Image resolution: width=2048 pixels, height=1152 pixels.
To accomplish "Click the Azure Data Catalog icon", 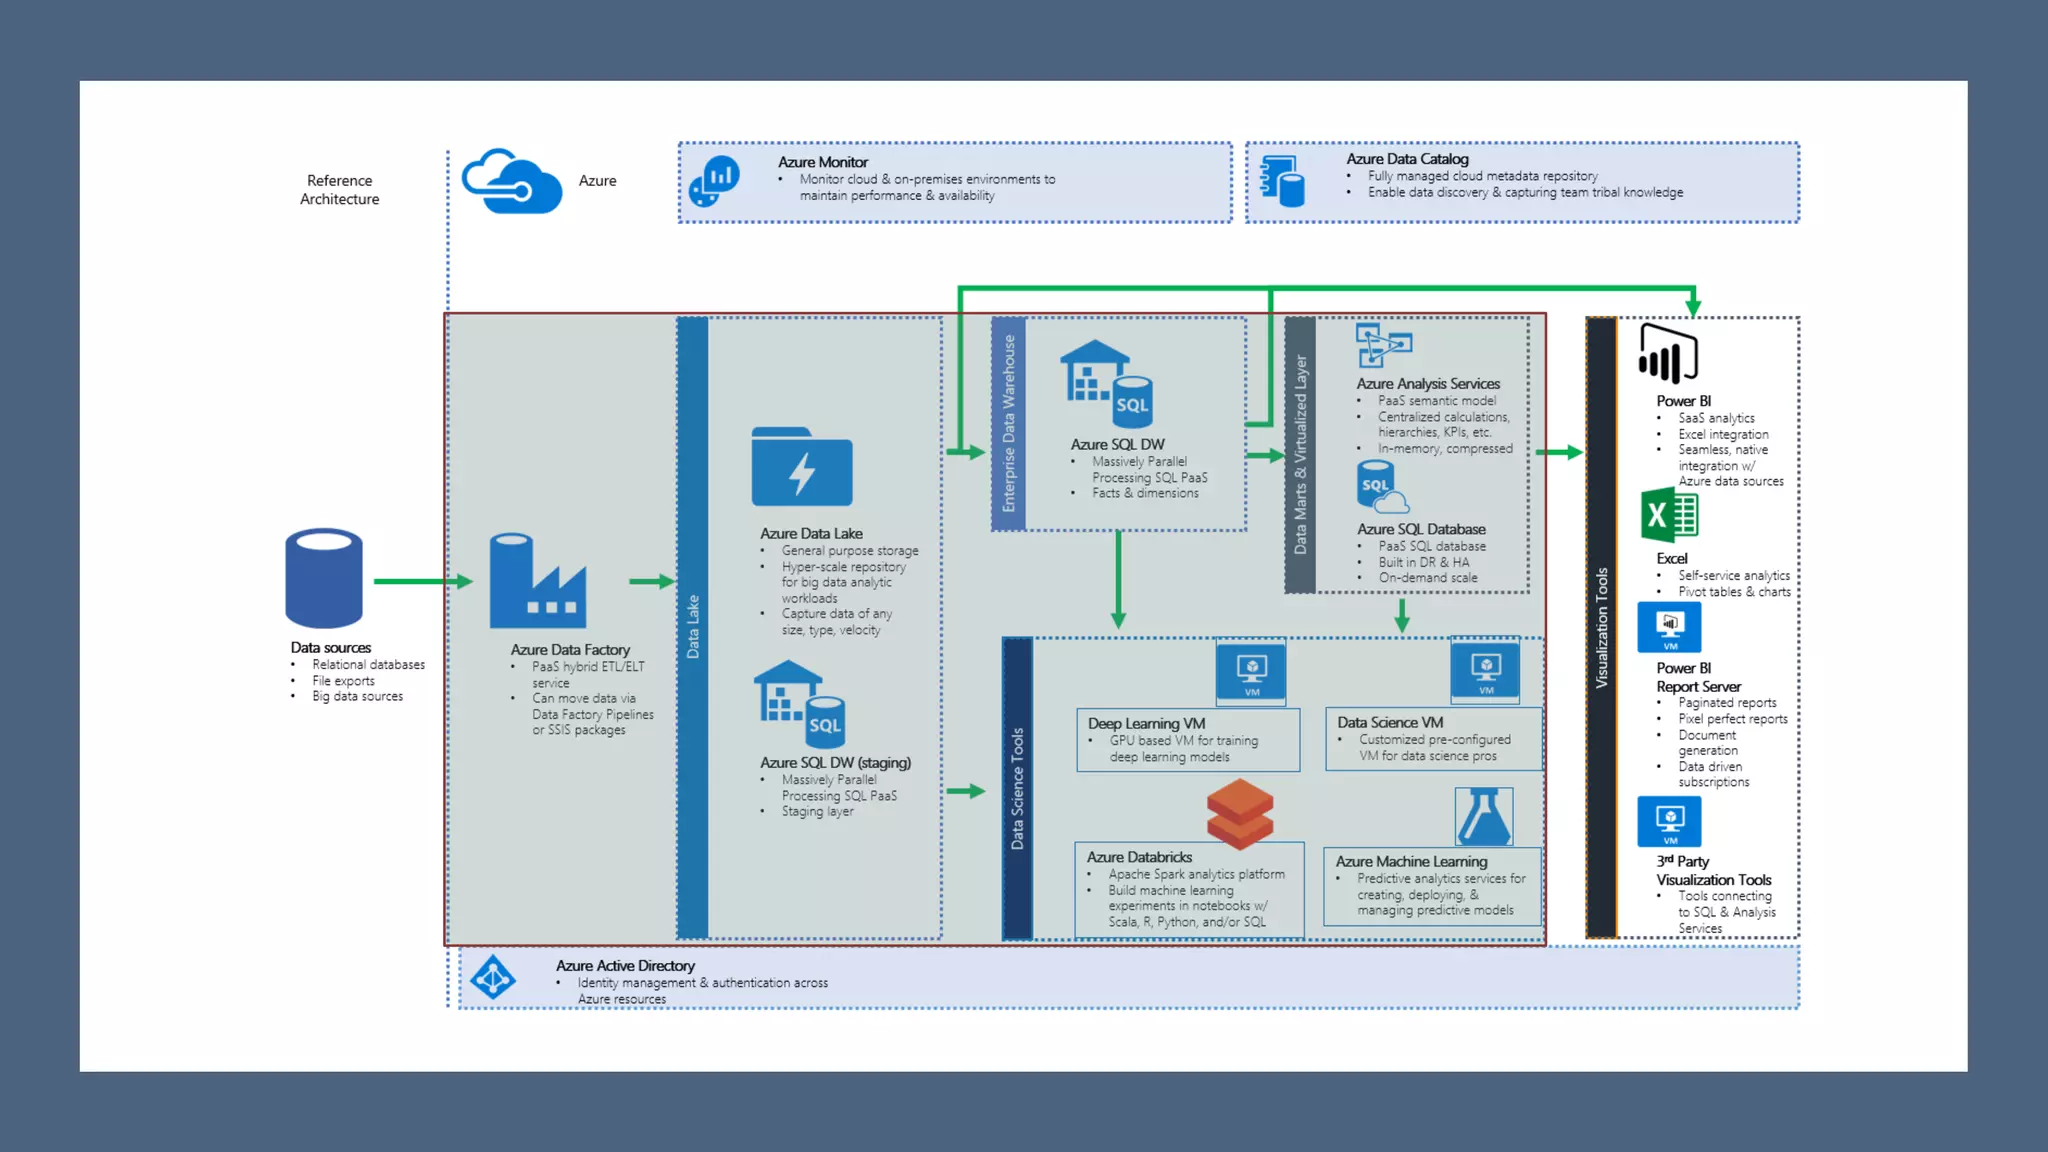I will (1282, 181).
